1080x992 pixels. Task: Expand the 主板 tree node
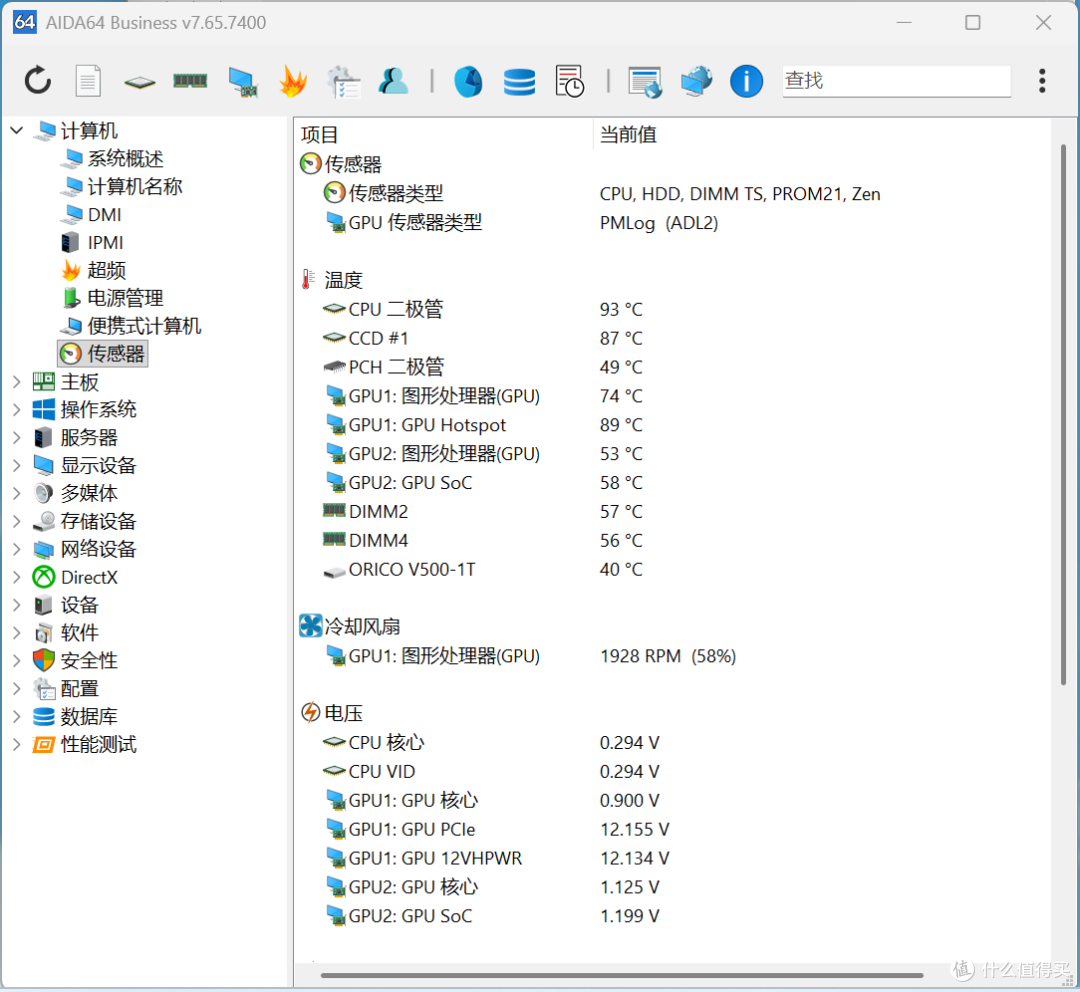pos(17,382)
